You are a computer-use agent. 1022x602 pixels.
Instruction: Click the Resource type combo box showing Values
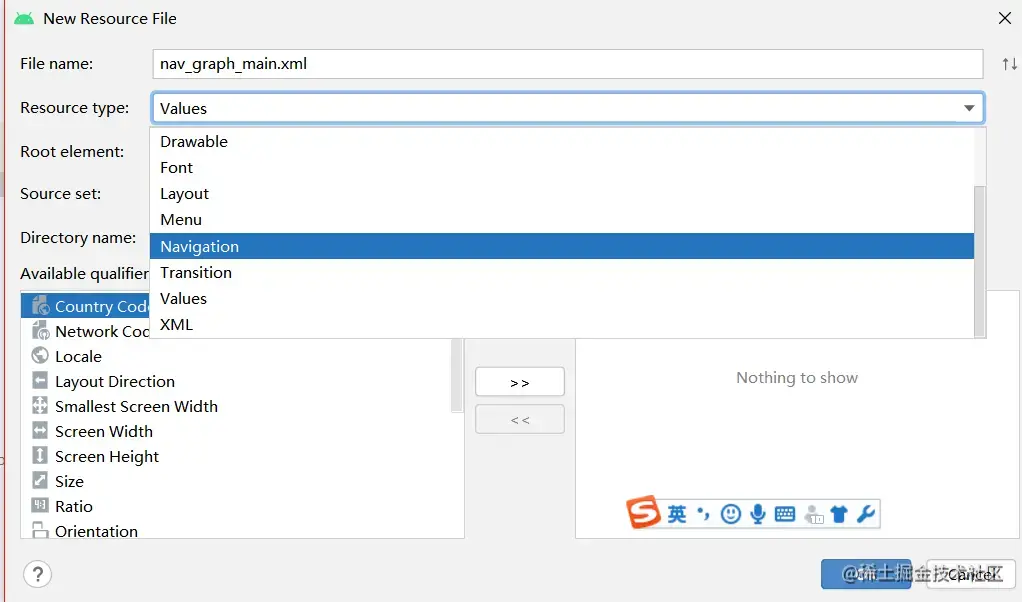[567, 108]
